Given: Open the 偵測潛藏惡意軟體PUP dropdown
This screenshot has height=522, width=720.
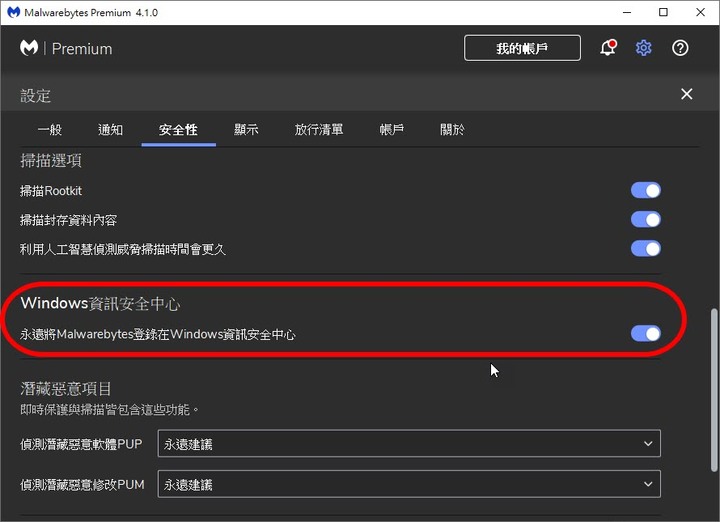Looking at the screenshot, I should point(409,443).
